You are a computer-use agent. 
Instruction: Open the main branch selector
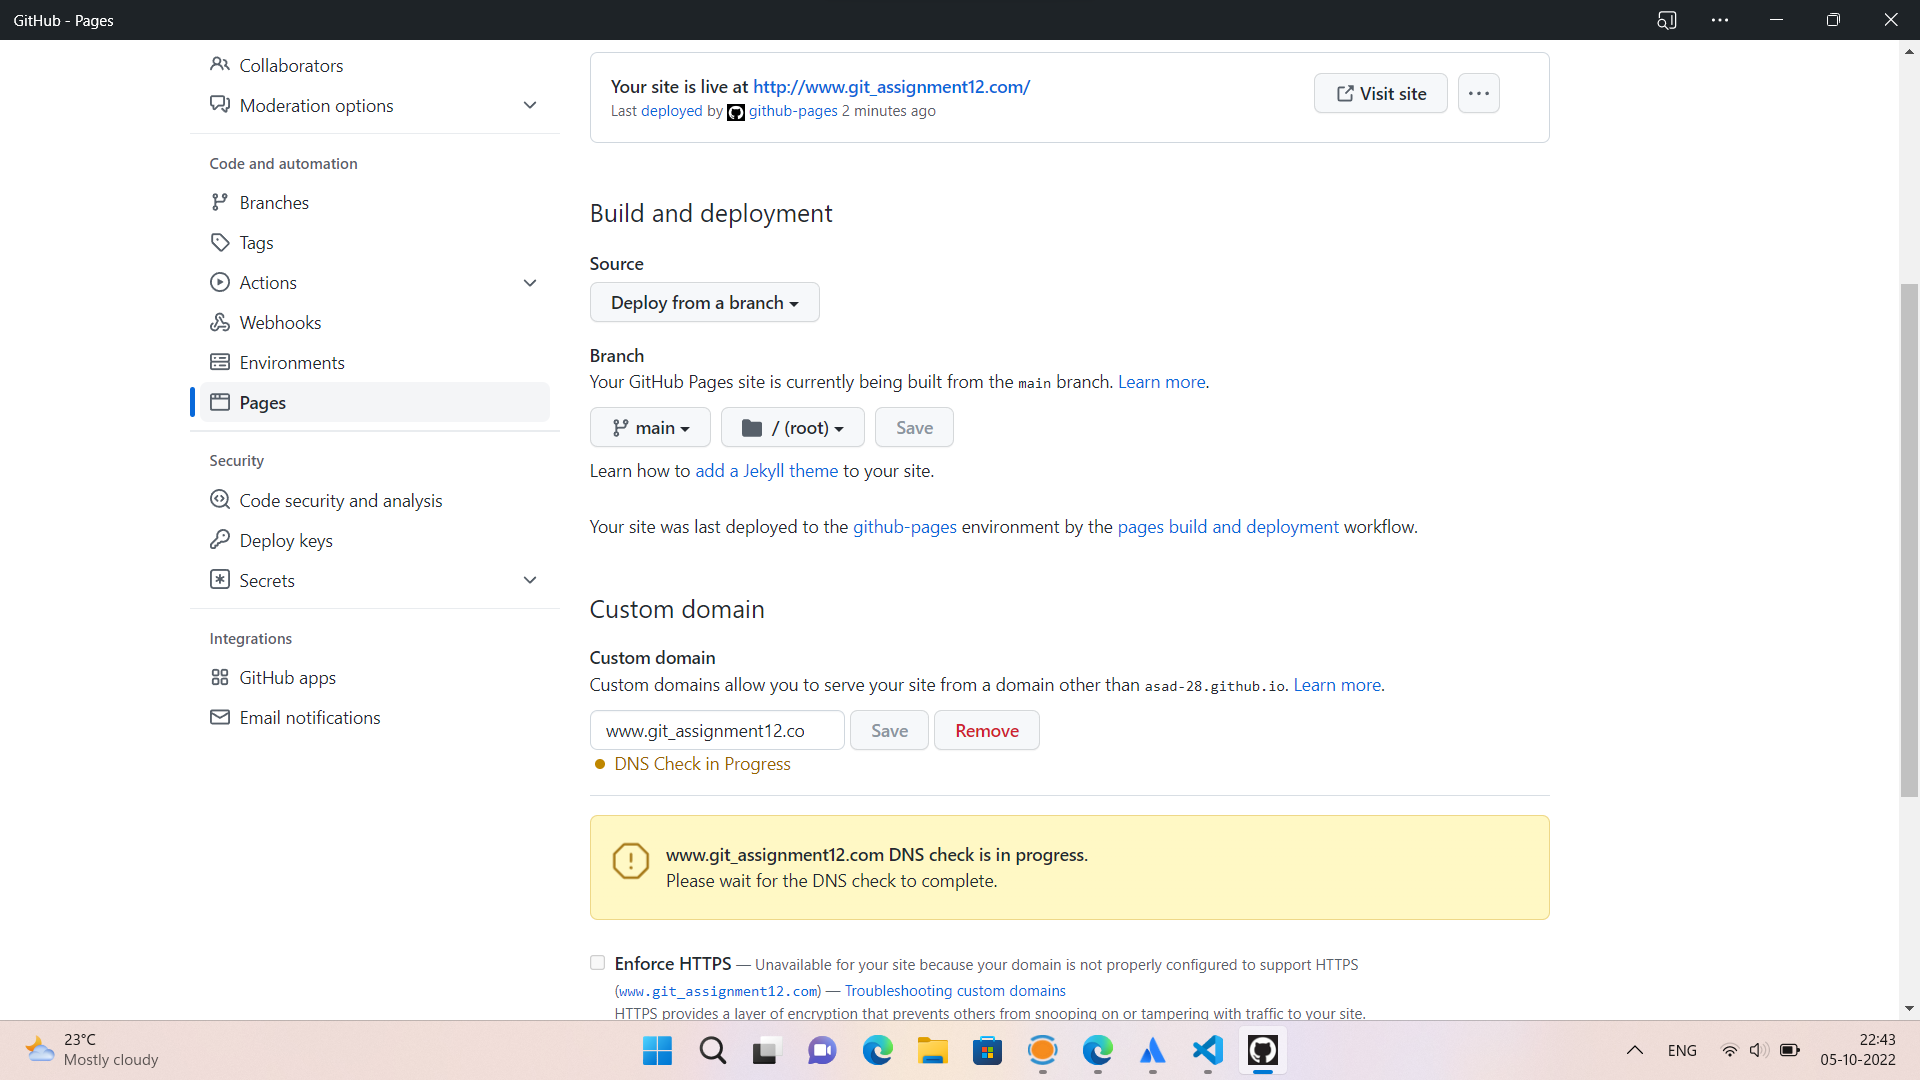tap(649, 427)
